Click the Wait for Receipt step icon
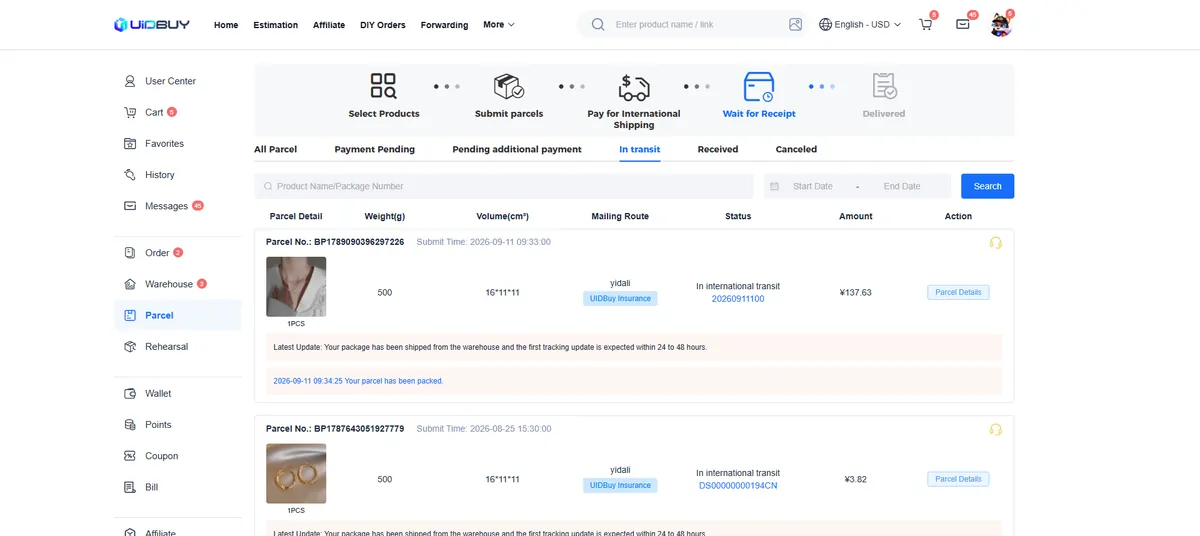The height and width of the screenshot is (536, 1200). point(759,87)
